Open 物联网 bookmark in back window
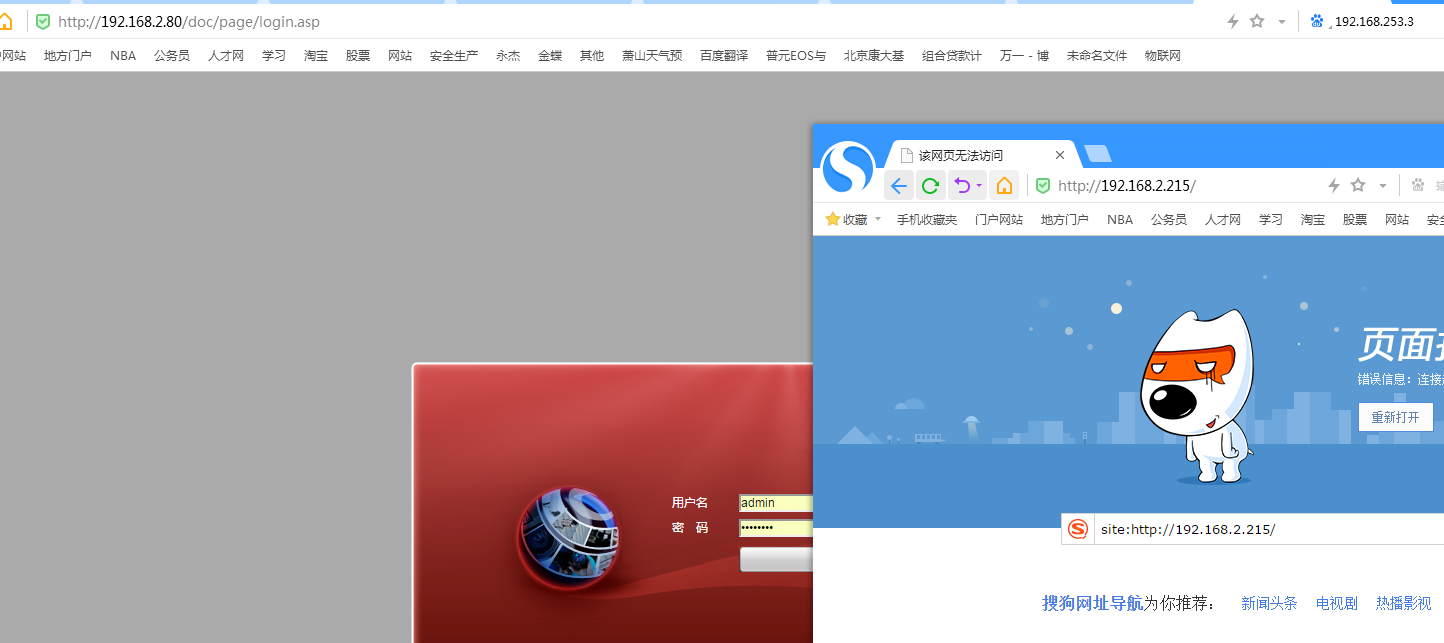Image resolution: width=1444 pixels, height=643 pixels. [1163, 56]
